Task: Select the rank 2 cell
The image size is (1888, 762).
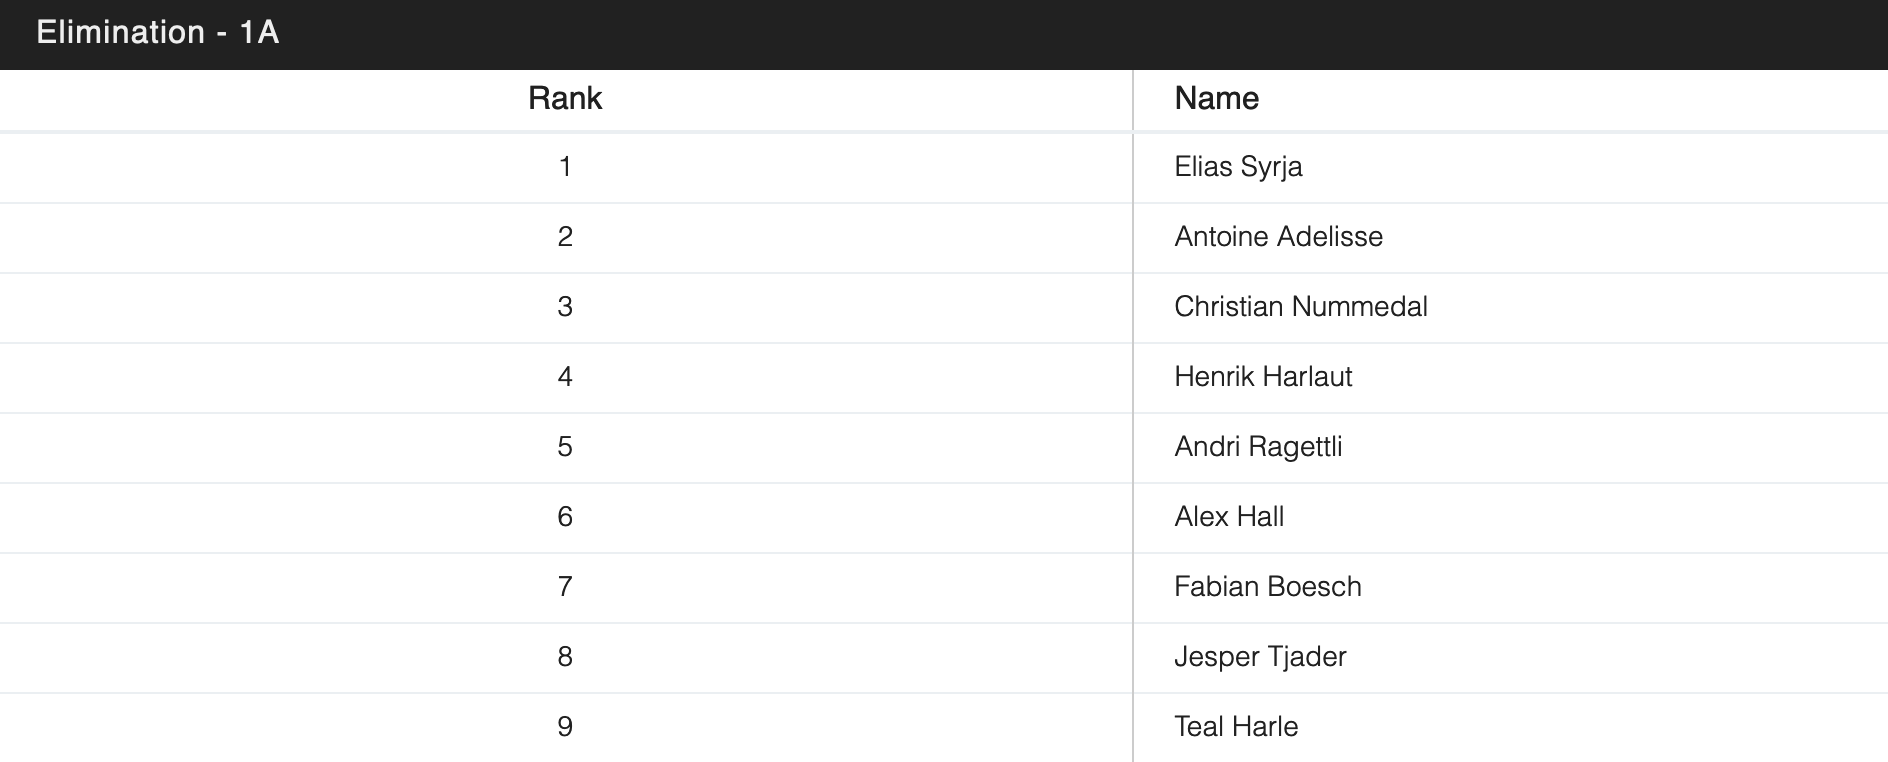Action: (x=565, y=237)
